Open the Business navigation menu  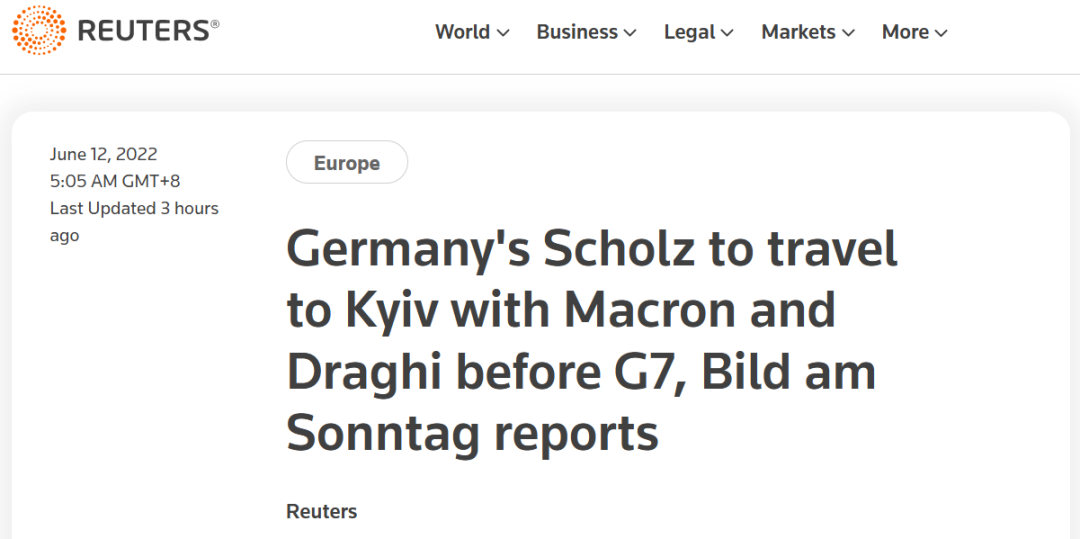tap(577, 32)
